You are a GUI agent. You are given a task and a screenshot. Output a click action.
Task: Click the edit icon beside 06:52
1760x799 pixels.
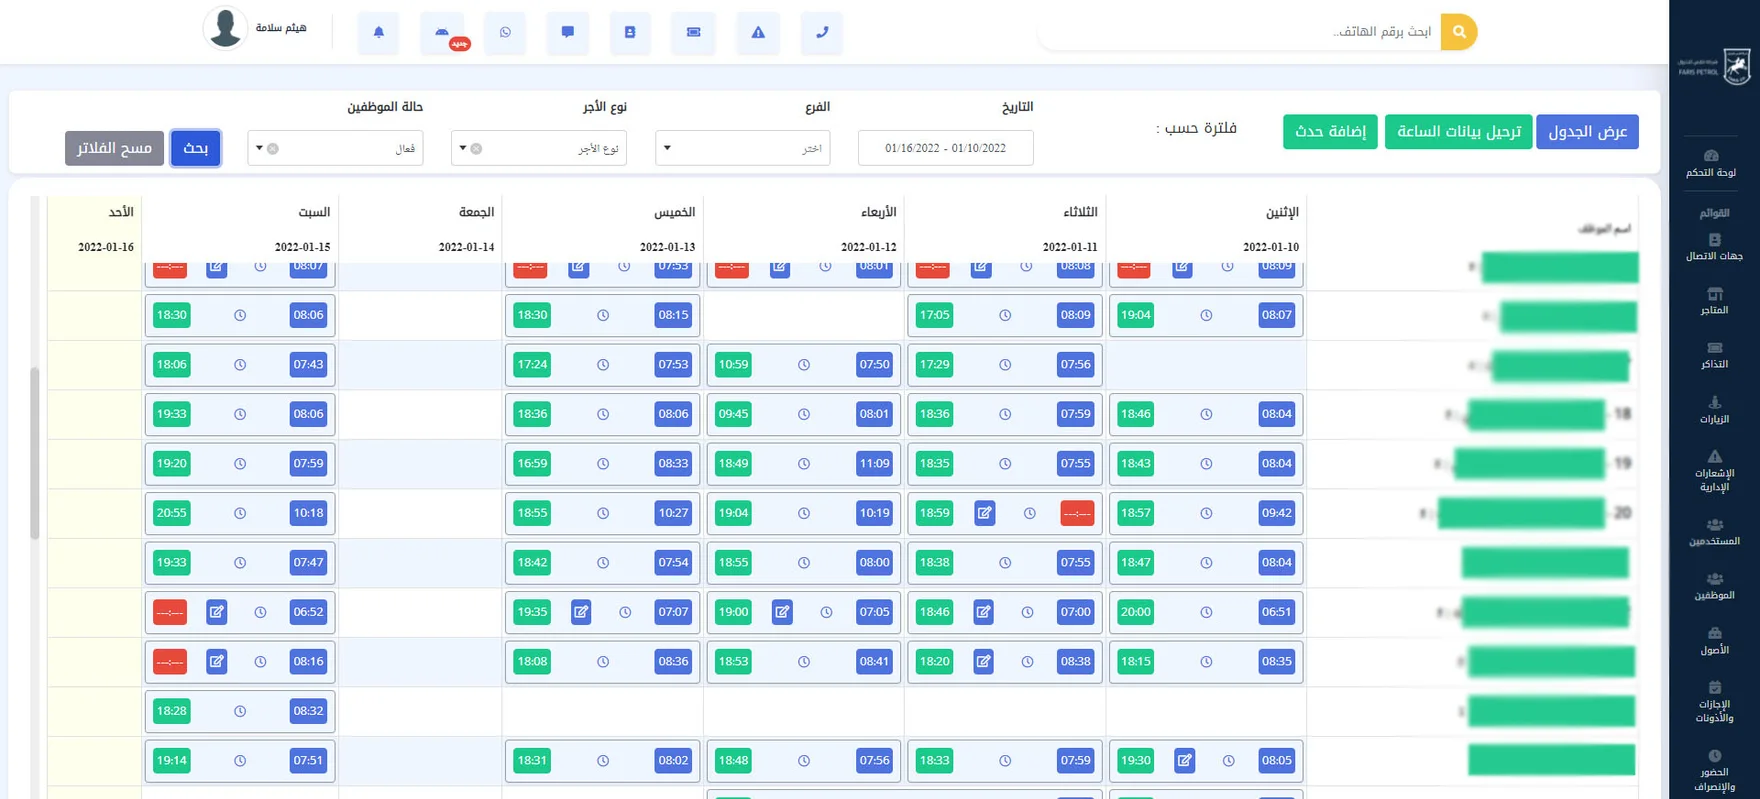(217, 612)
